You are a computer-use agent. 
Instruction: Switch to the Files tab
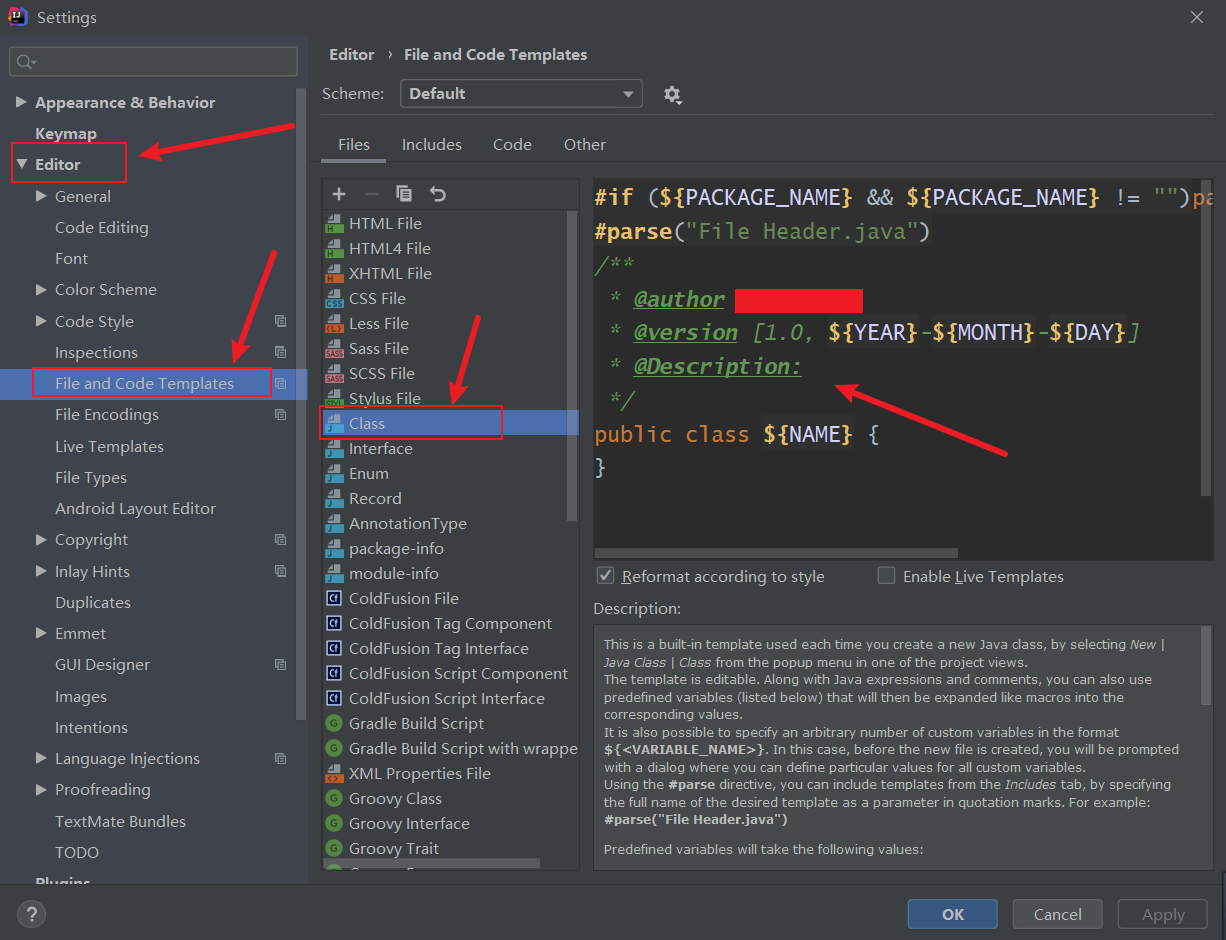(354, 145)
